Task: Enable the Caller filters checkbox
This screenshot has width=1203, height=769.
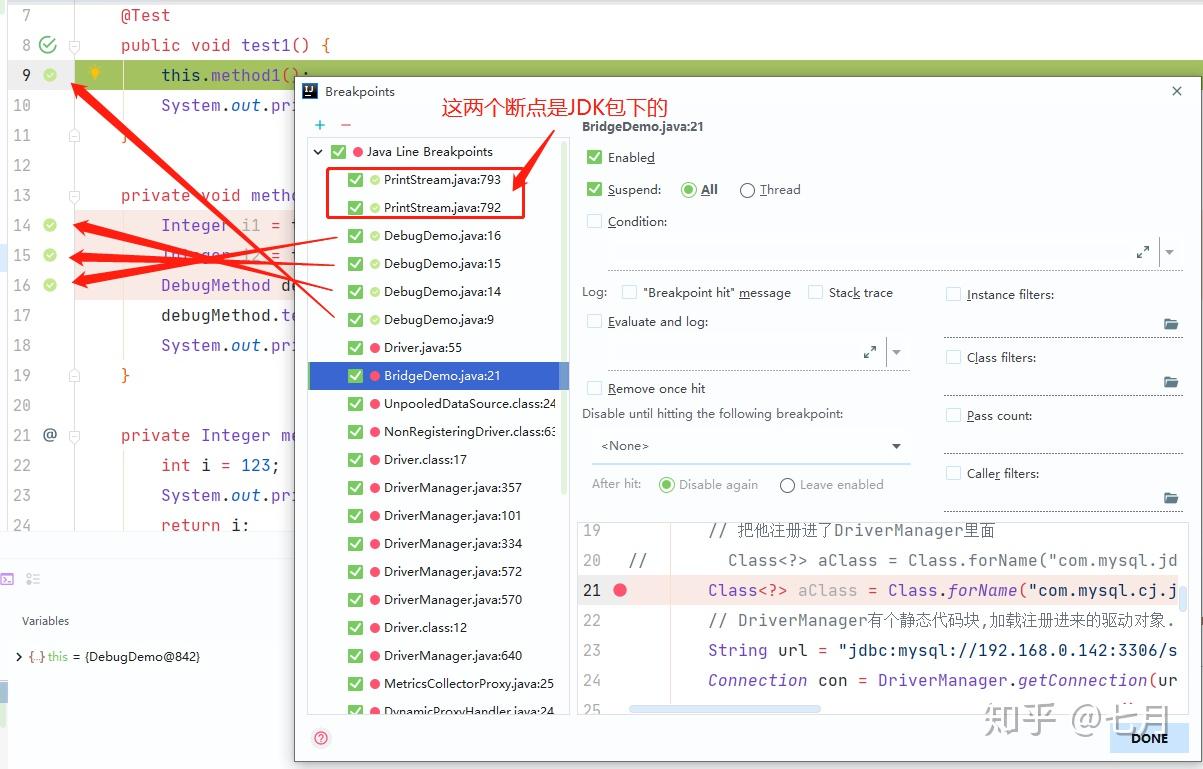Action: tap(953, 473)
